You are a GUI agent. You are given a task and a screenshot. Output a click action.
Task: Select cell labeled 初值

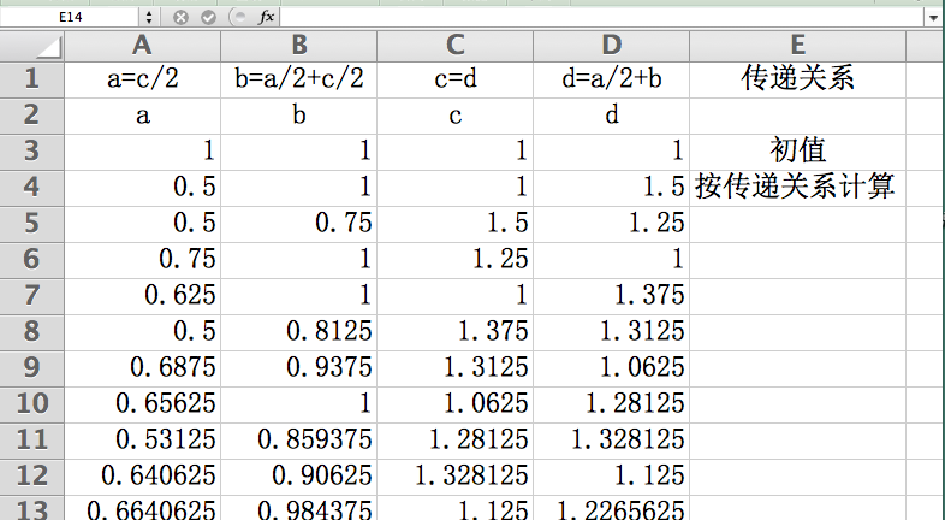[797, 151]
